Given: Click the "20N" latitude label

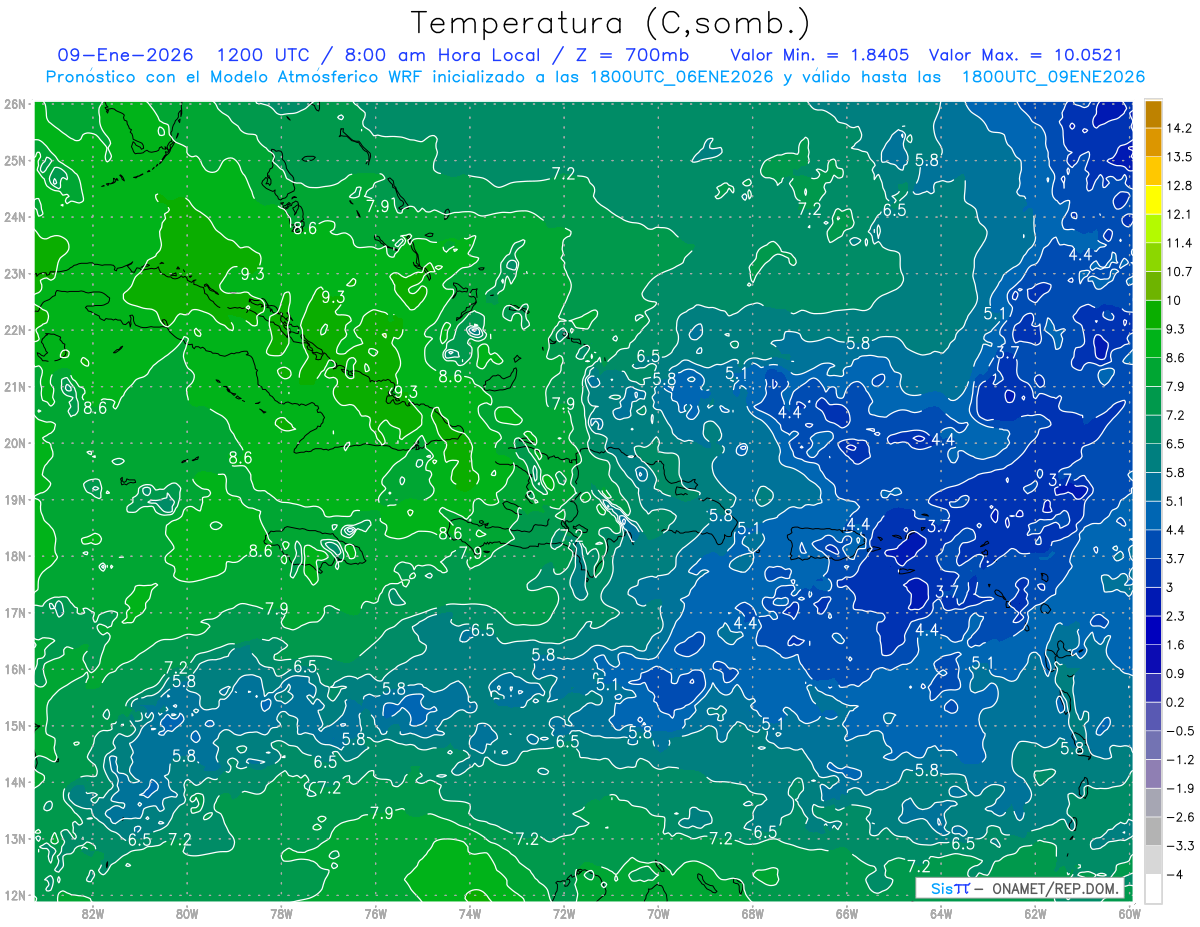Looking at the screenshot, I should click(15, 443).
